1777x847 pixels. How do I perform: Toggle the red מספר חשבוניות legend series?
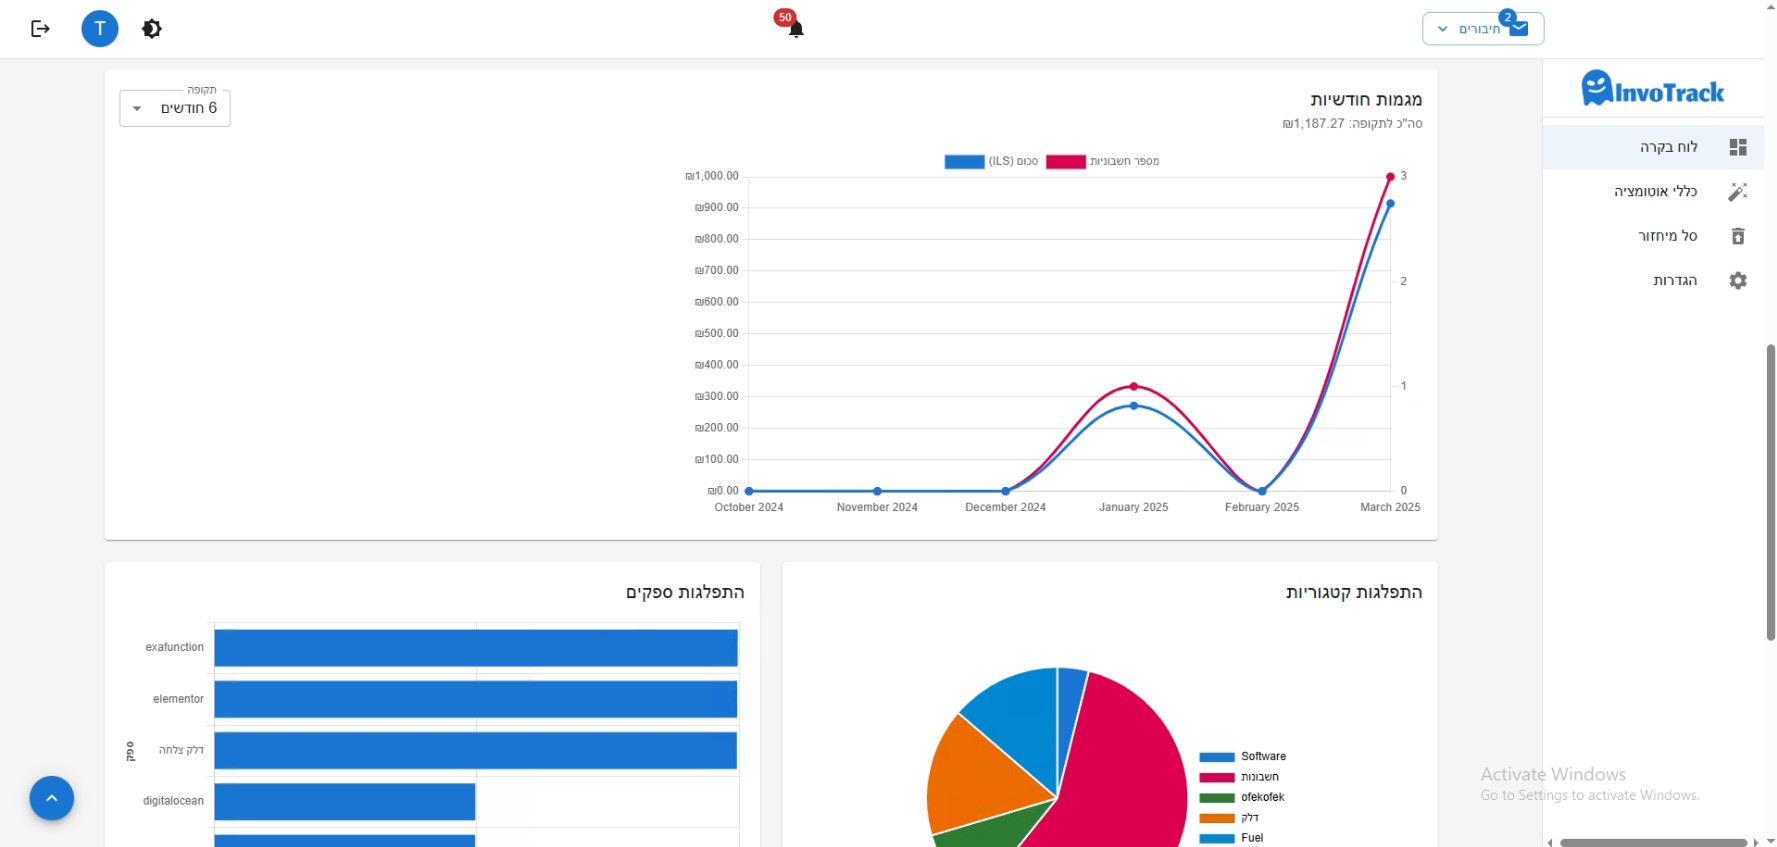(x=1102, y=161)
